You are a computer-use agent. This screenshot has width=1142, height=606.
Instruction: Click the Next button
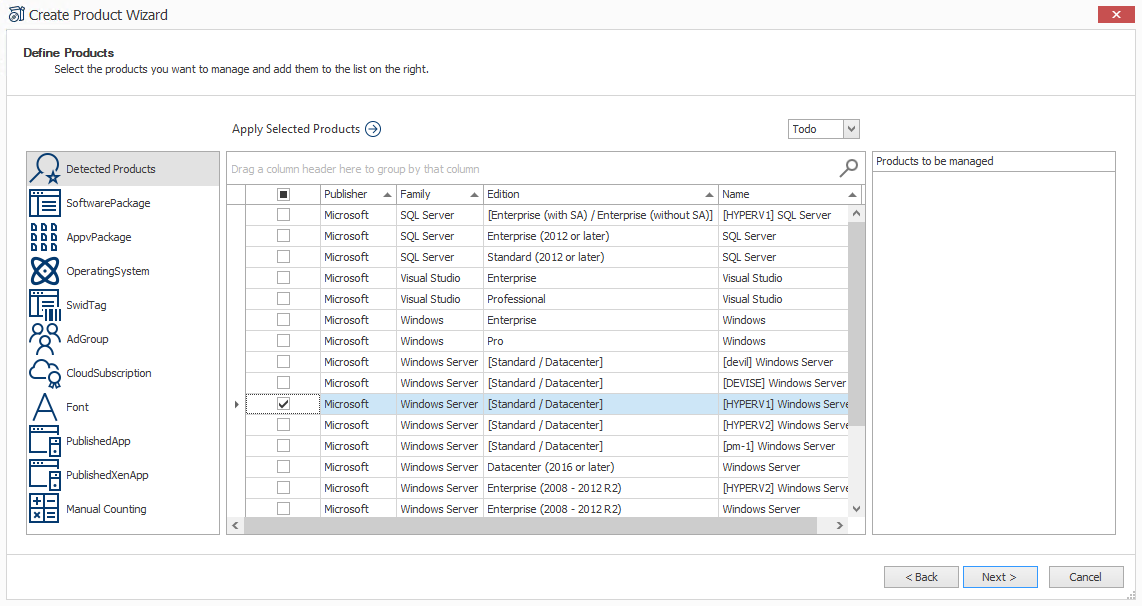[999, 577]
